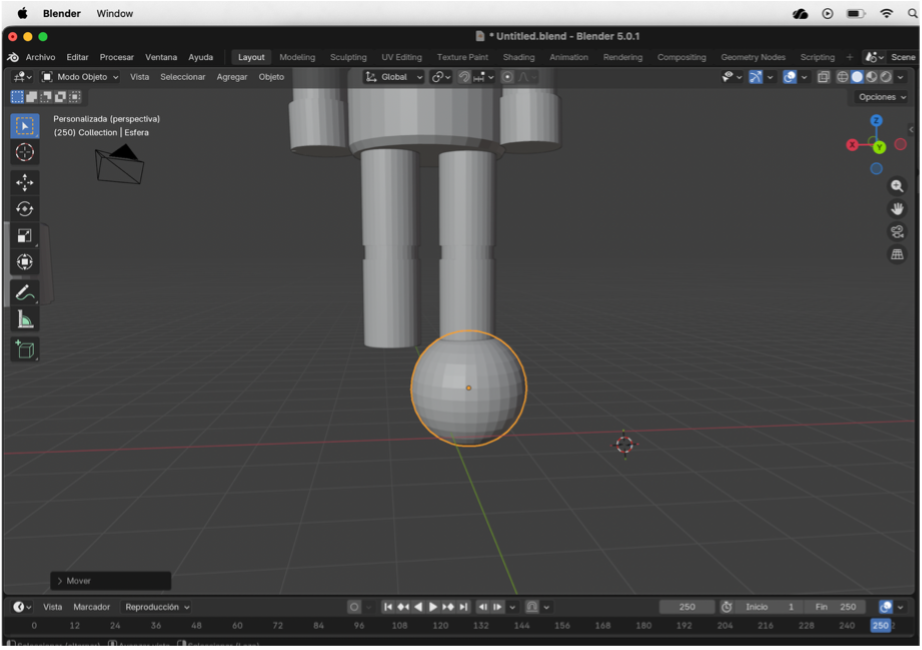Click the camera view icon

897,232
